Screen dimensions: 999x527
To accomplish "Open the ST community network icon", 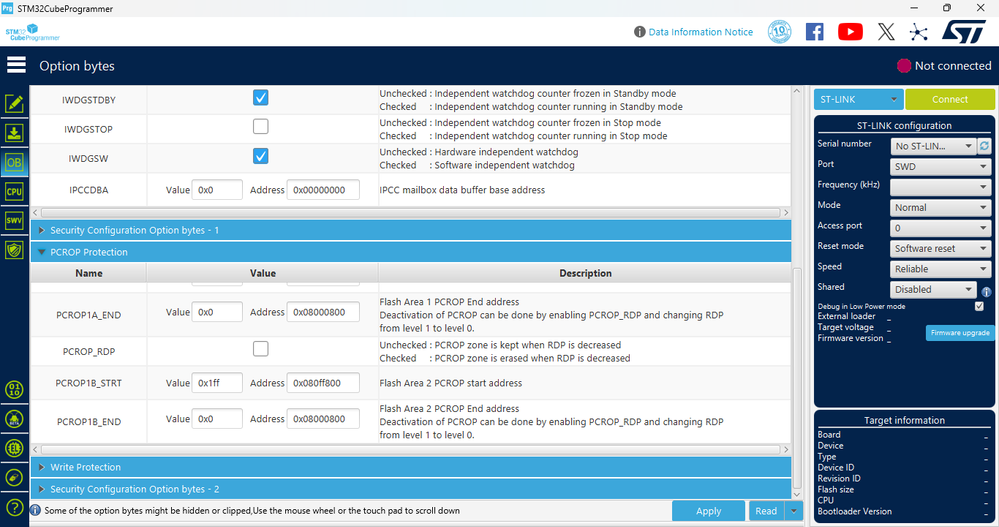I will [918, 32].
